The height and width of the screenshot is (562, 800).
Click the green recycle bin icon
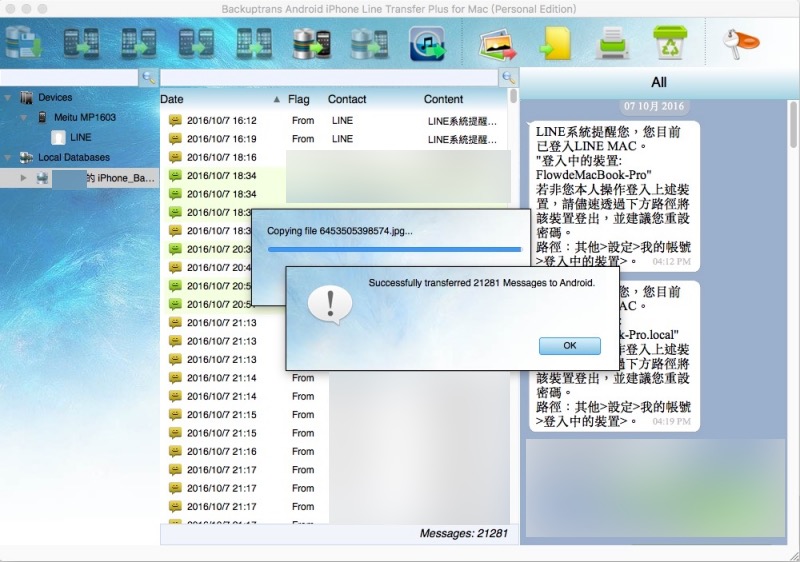pyautogui.click(x=670, y=42)
